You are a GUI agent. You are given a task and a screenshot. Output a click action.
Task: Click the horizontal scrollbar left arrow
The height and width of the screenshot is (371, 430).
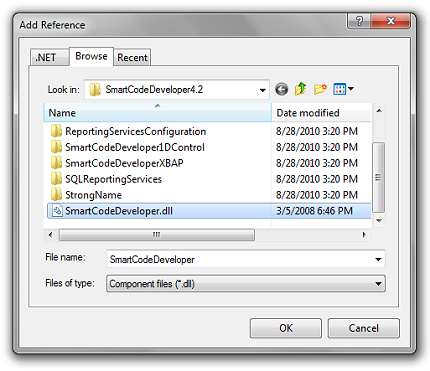pos(51,235)
